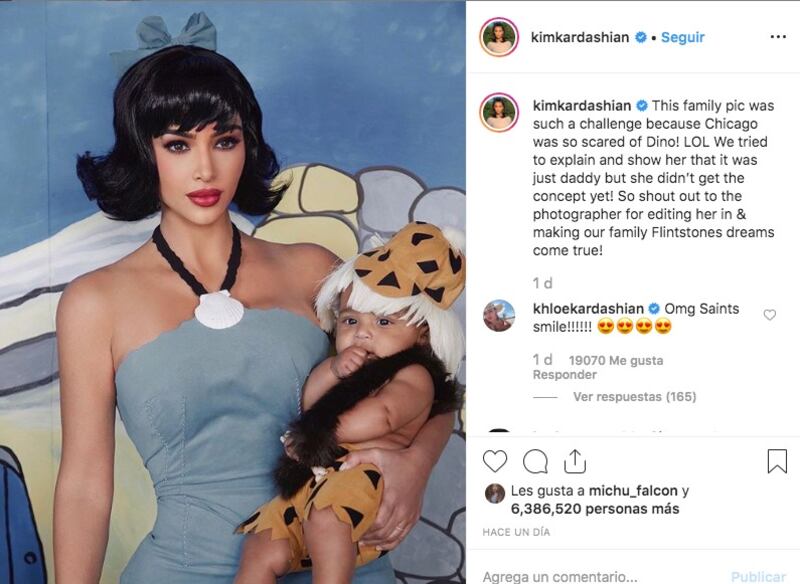Click the verified badge beside header username
Screen dimensions: 800x584
[641, 37]
